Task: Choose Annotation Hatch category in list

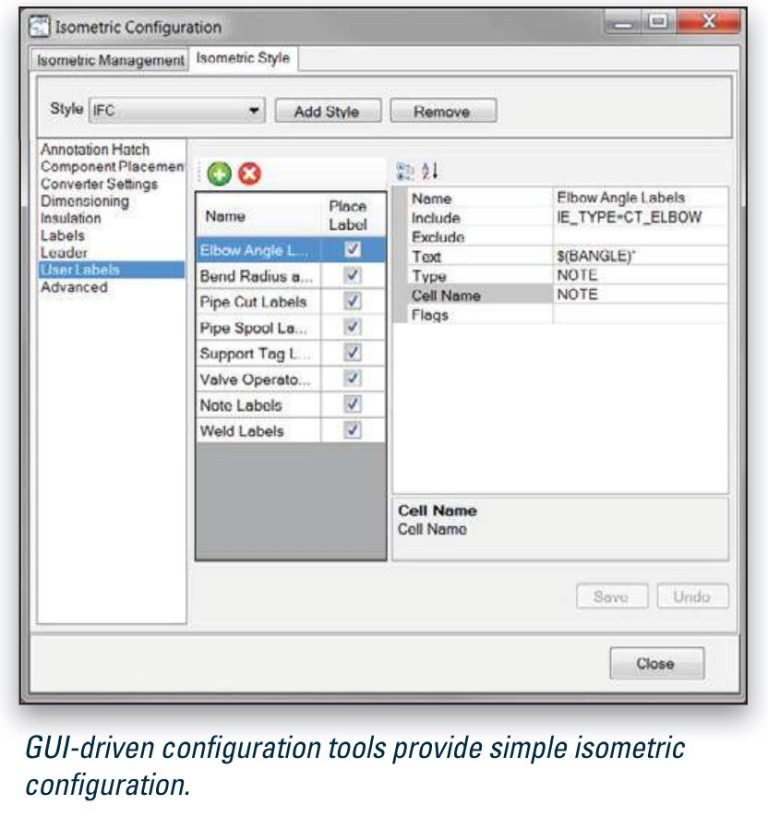Action: tap(94, 150)
